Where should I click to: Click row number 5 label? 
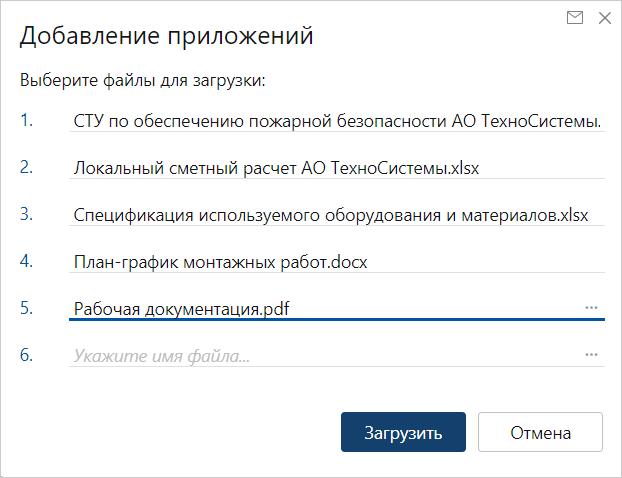(x=27, y=307)
